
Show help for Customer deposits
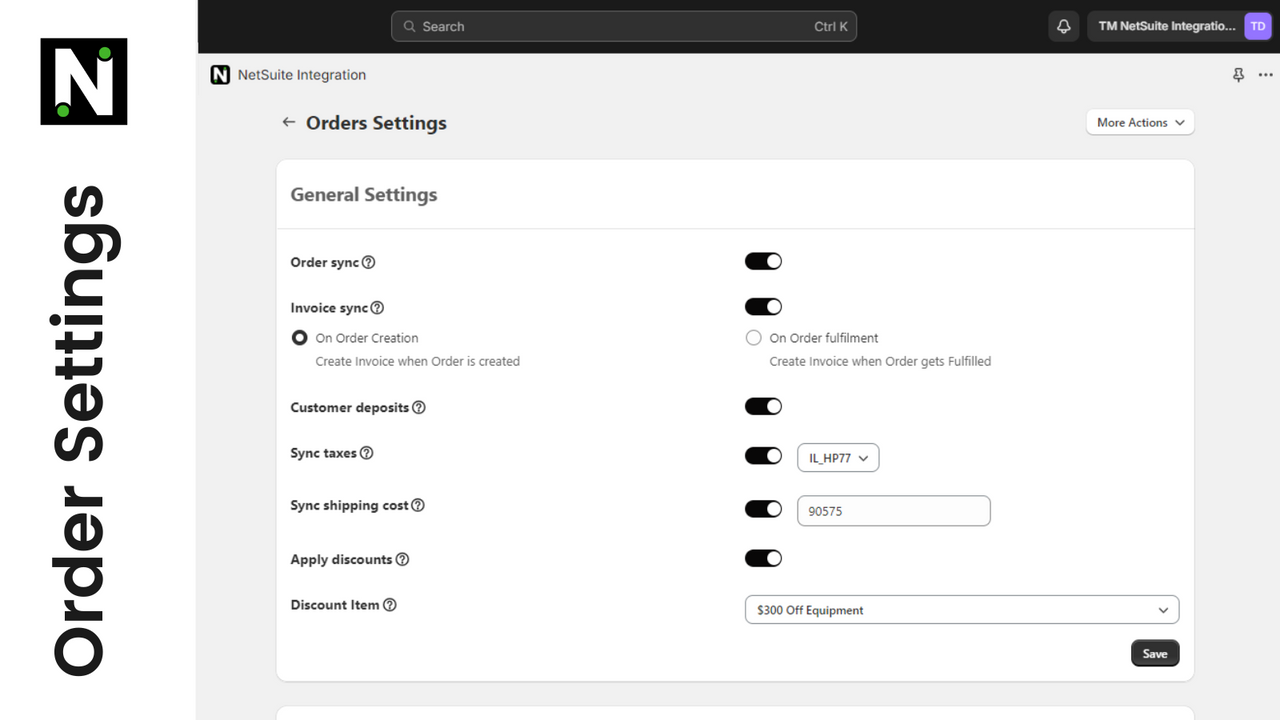(419, 407)
